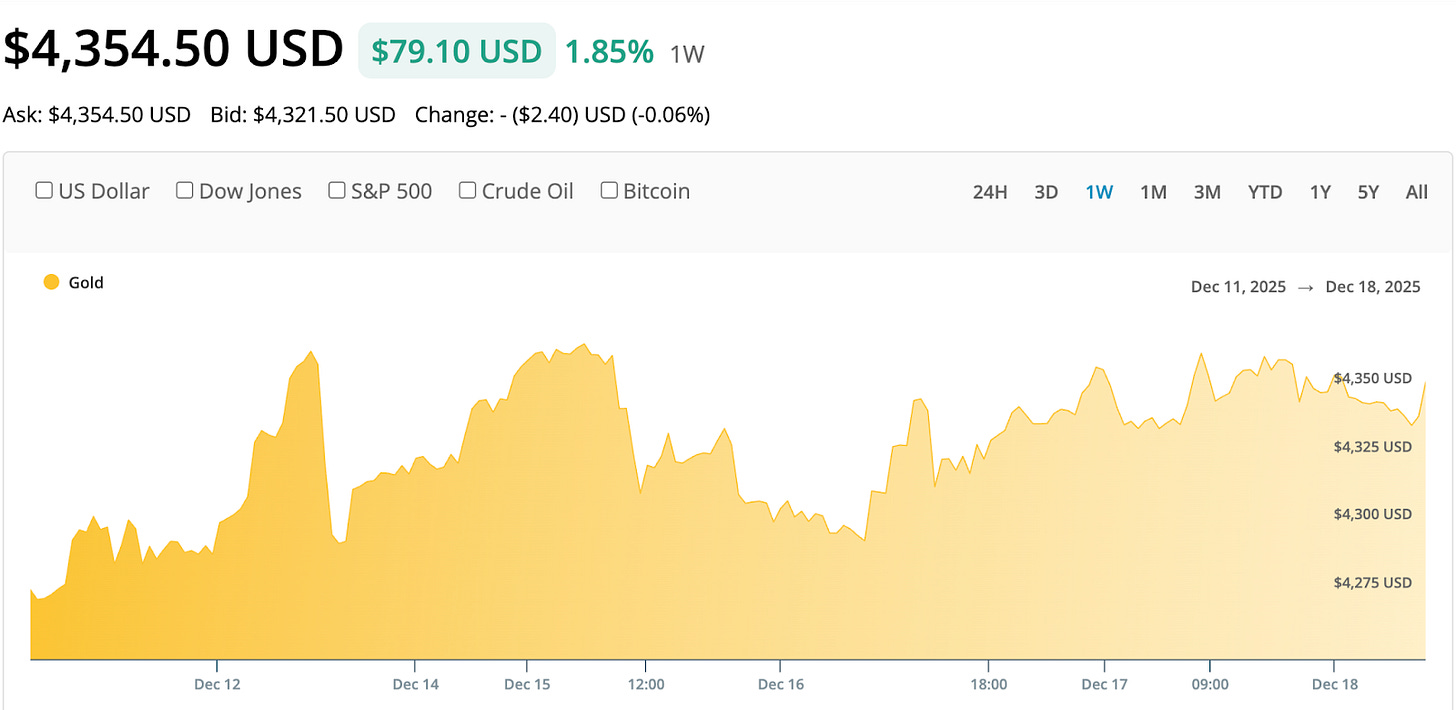
Task: Click the $4,300 USD axis label
Action: [1372, 514]
